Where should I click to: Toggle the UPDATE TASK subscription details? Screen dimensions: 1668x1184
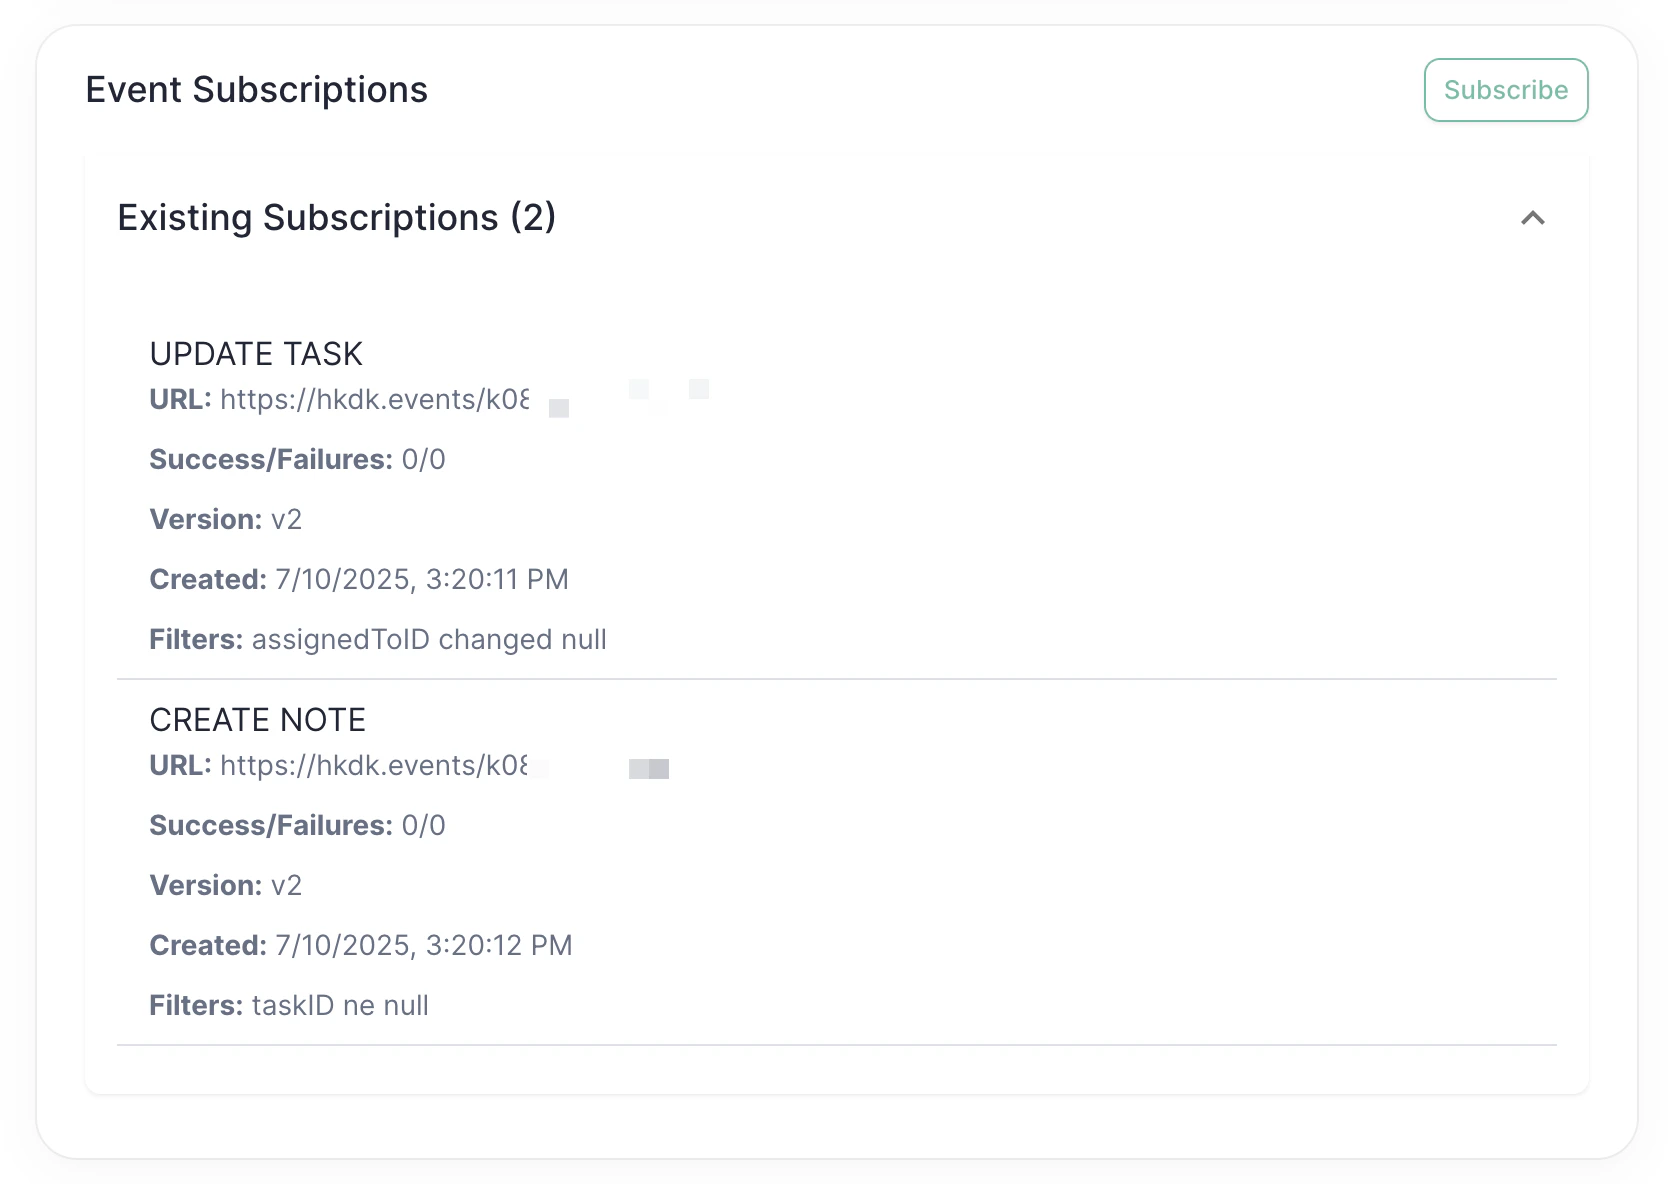[256, 353]
